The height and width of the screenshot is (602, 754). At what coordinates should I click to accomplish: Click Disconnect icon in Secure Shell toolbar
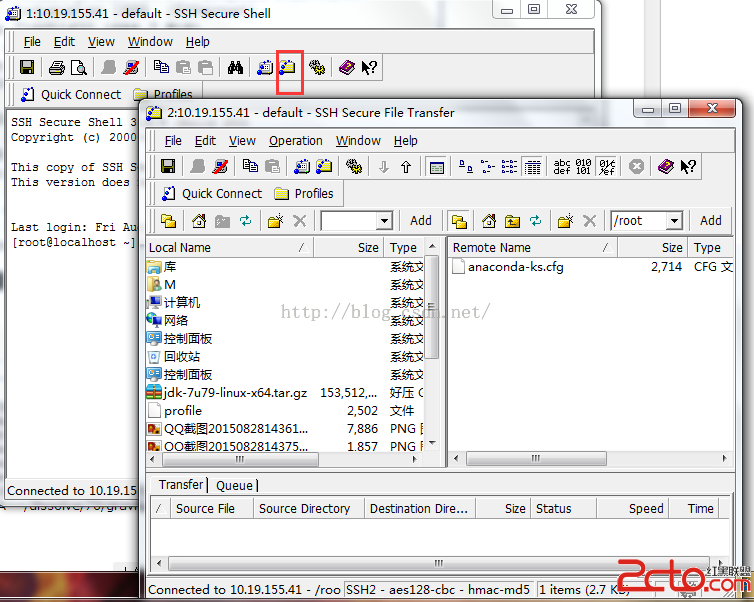click(x=131, y=67)
